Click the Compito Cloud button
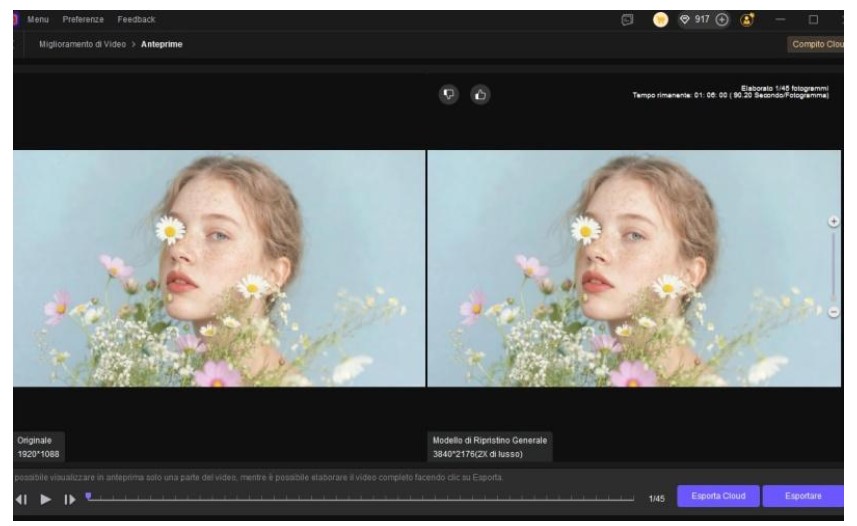The height and width of the screenshot is (526, 857). pyautogui.click(x=816, y=44)
